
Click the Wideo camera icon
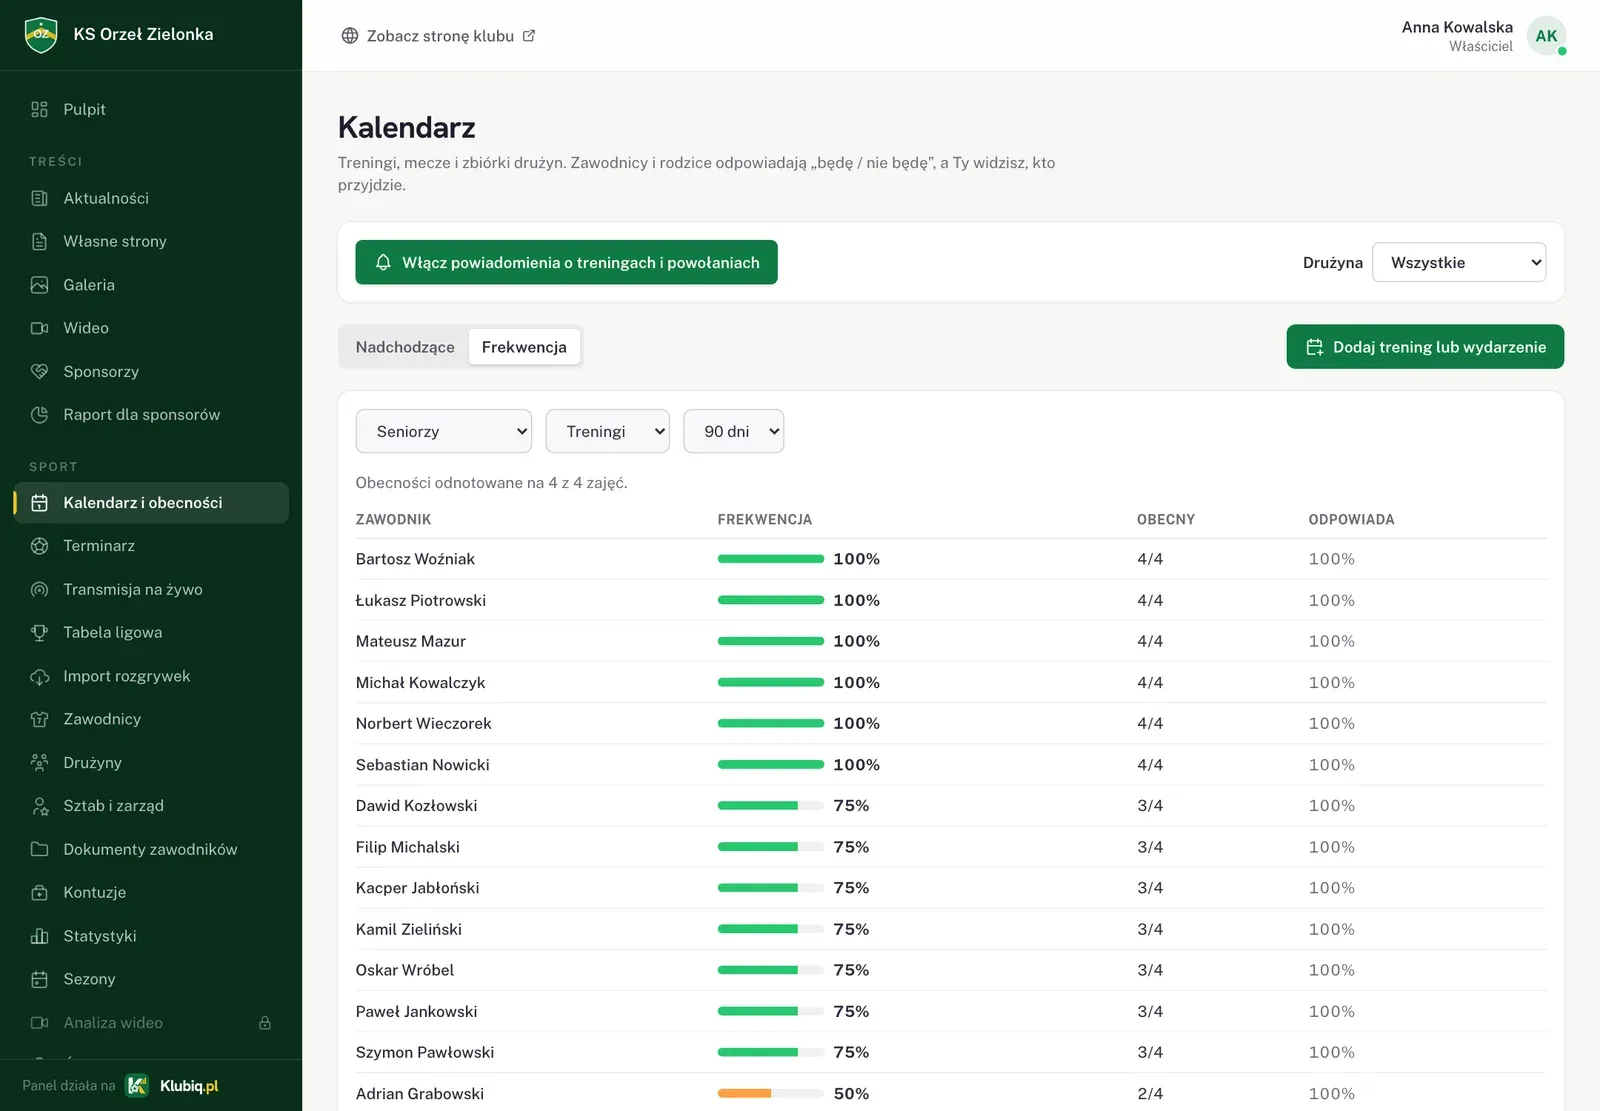point(40,328)
